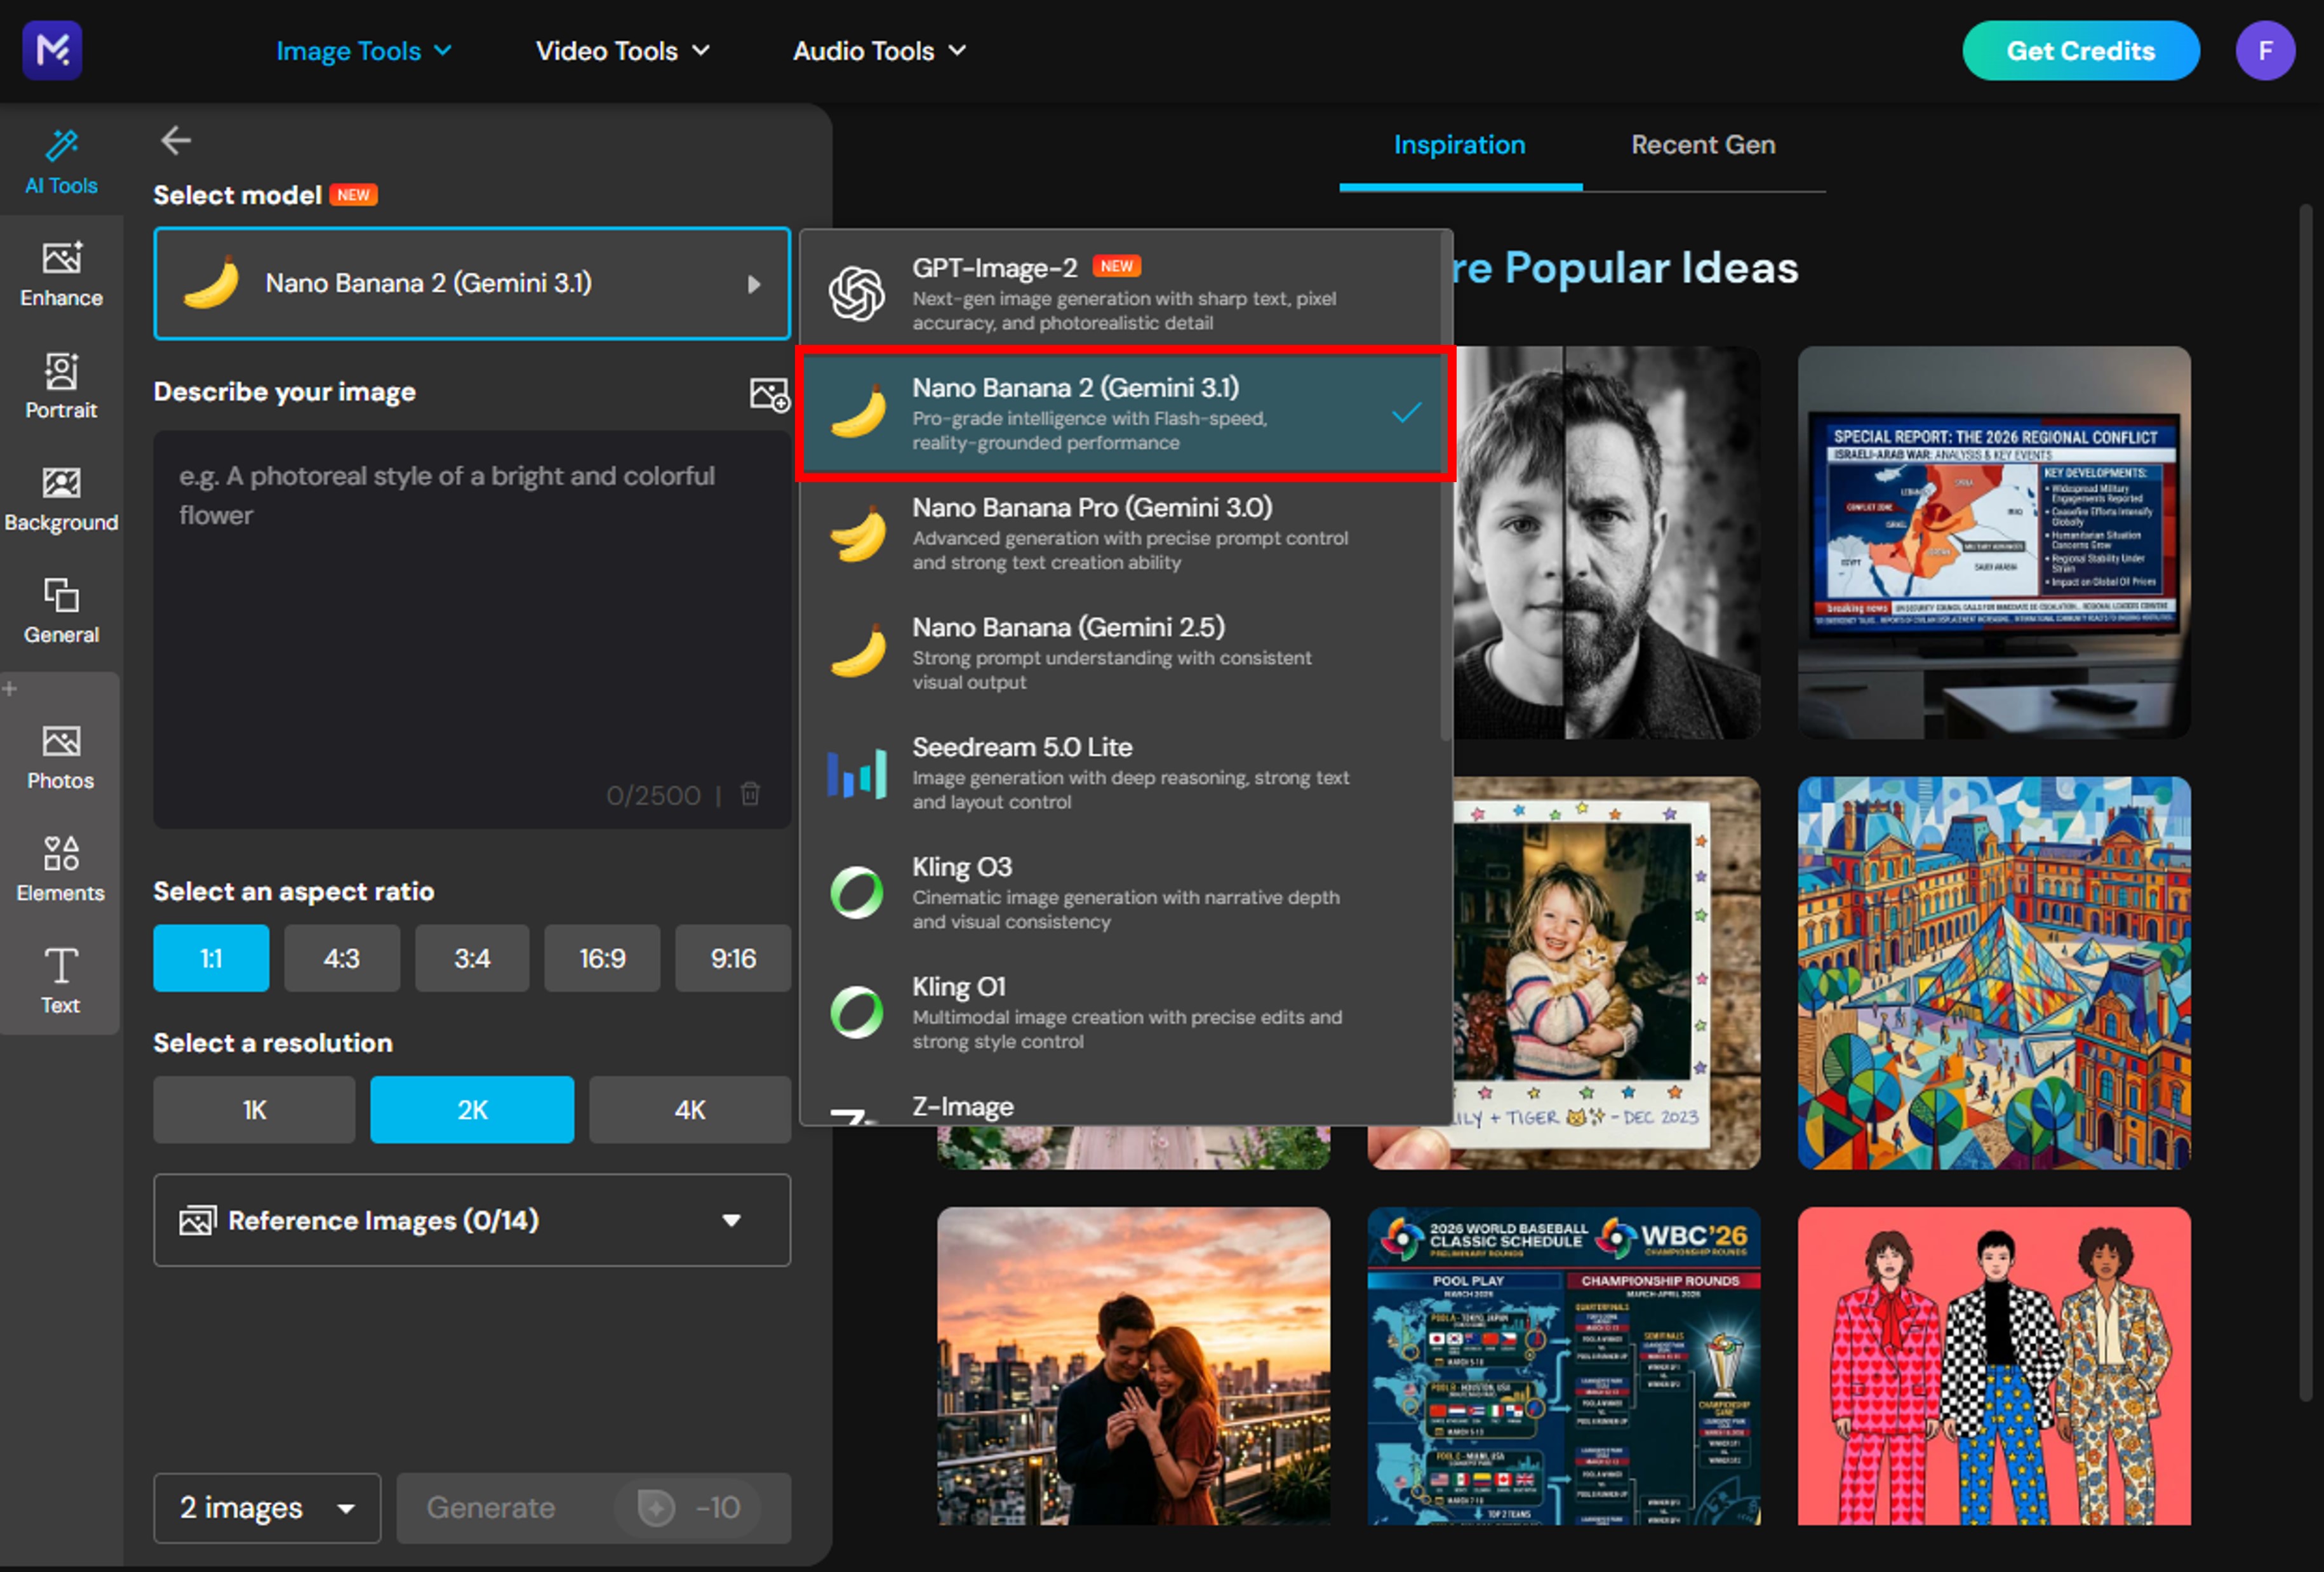Click the app logo in the header
2324x1572 pixels.
(52, 50)
